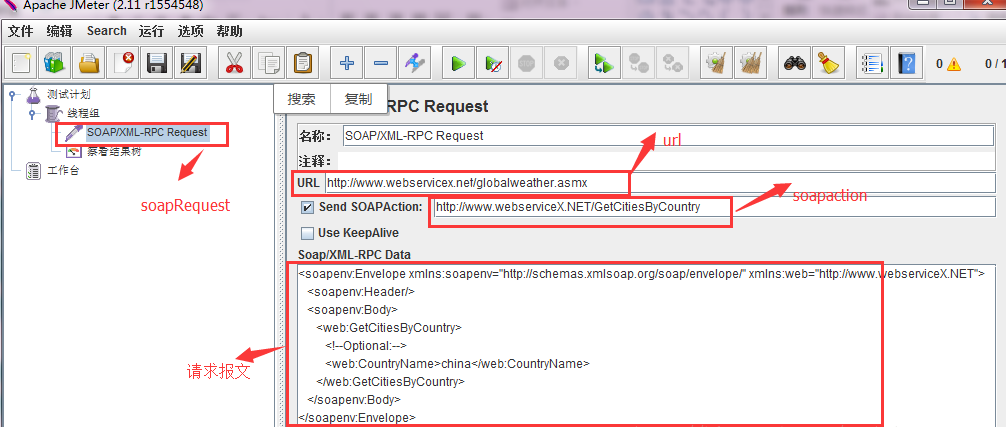
Task: Open the 运行 menu
Action: click(151, 31)
